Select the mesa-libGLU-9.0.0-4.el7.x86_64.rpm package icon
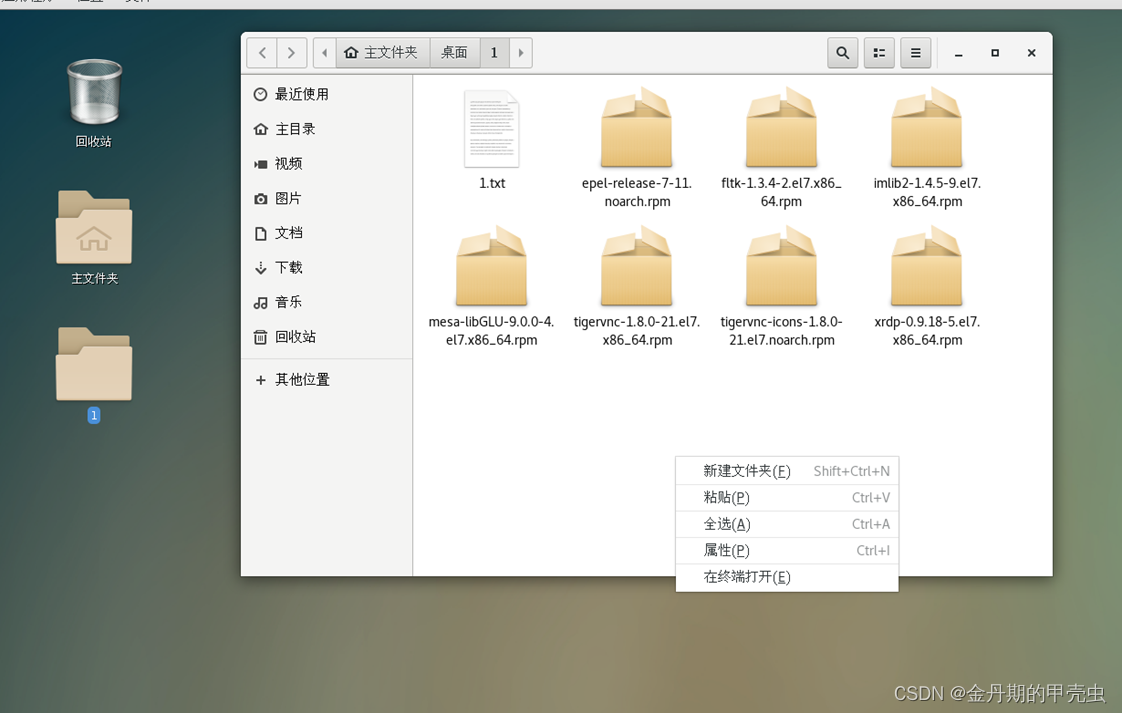This screenshot has width=1122, height=713. pos(492,266)
